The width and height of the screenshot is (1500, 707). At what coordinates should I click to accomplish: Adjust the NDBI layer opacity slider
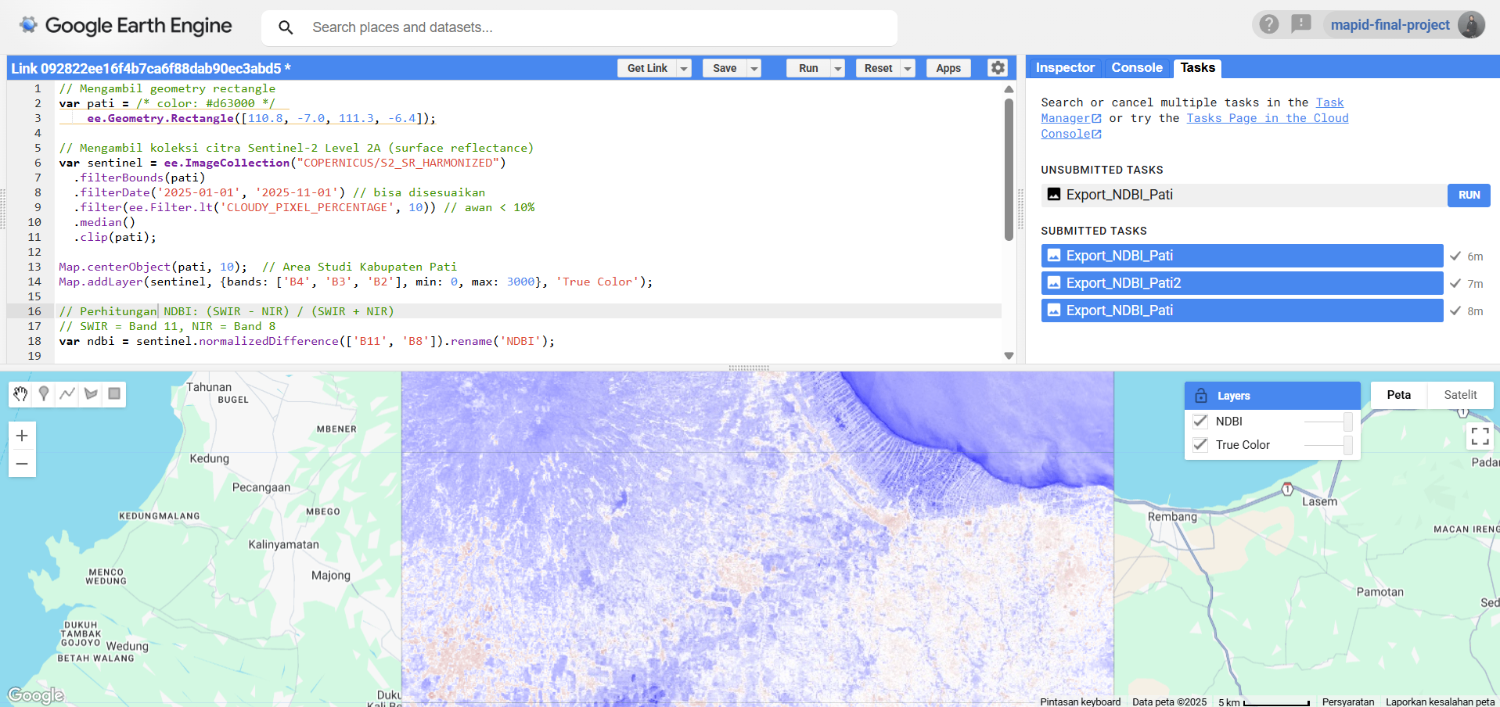[1347, 421]
